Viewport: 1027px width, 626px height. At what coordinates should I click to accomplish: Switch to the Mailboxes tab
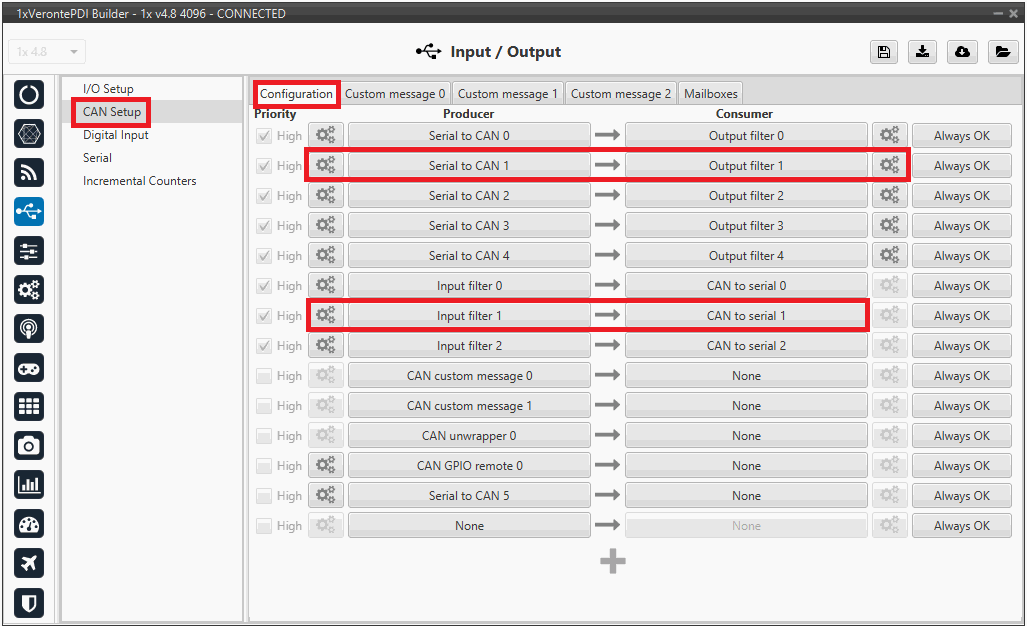coord(710,94)
